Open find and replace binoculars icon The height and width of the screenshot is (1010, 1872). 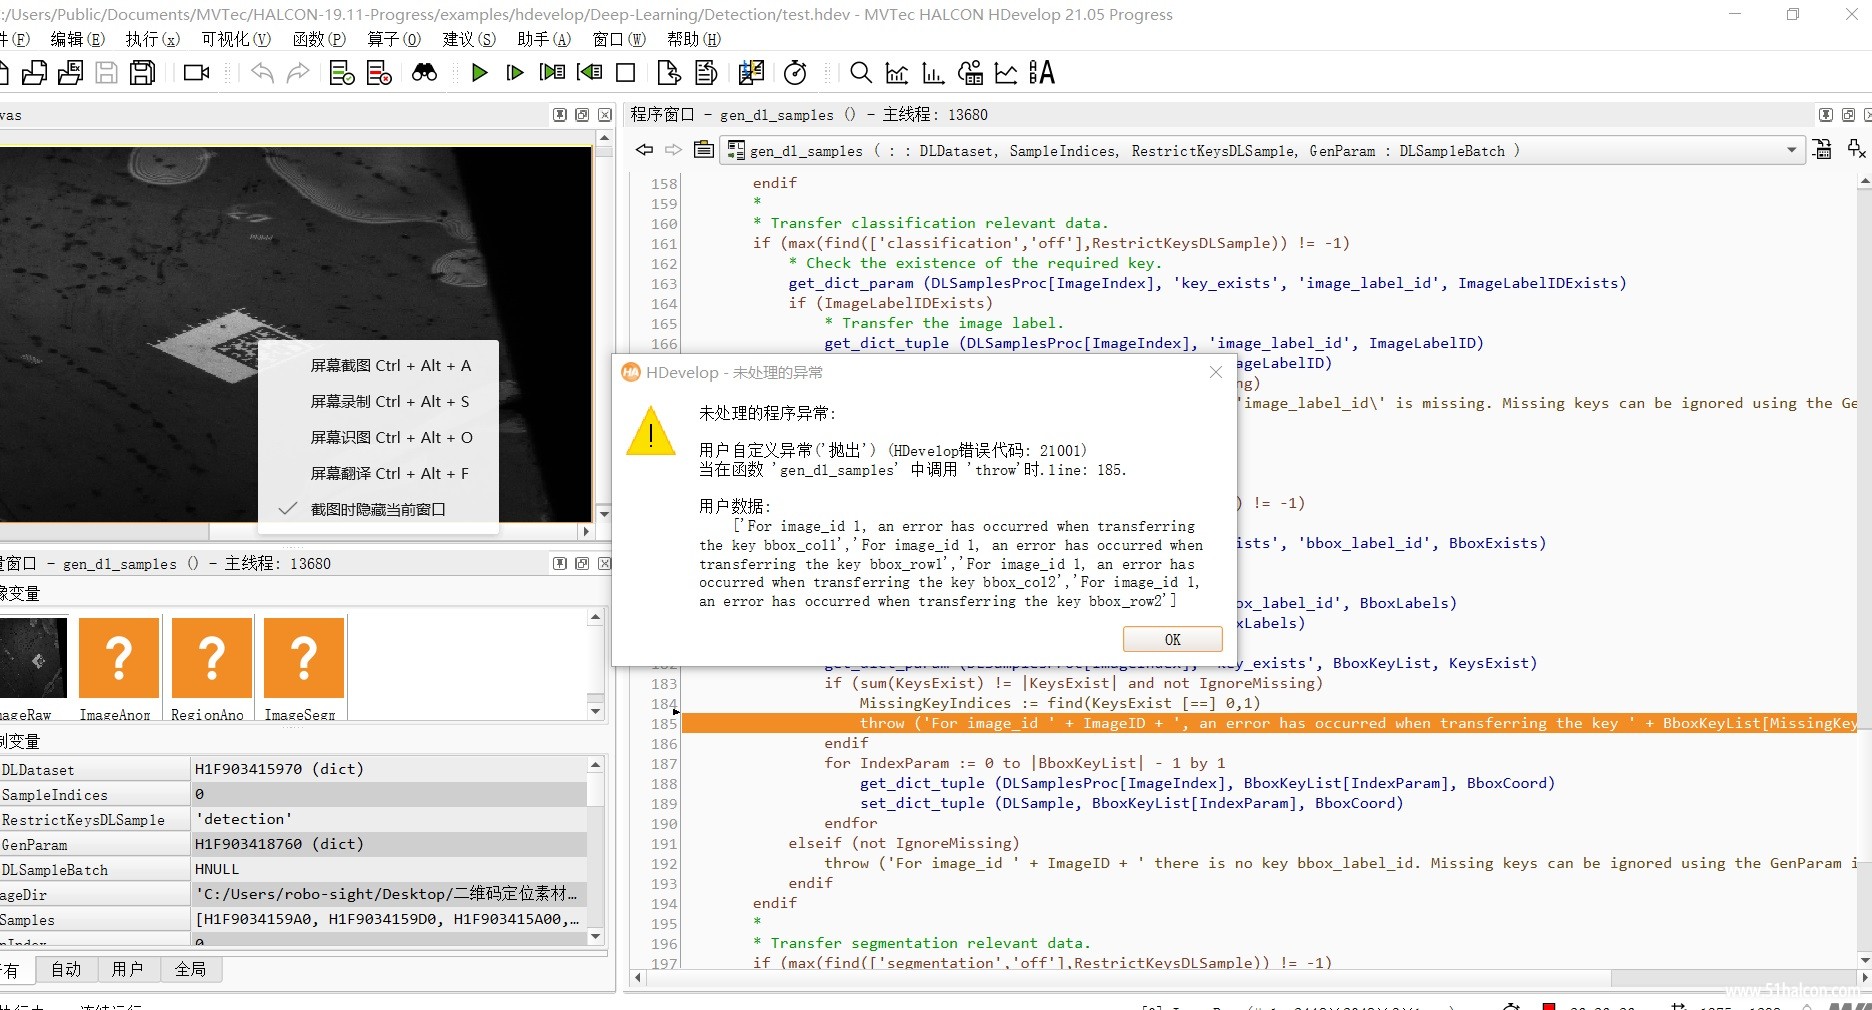424,73
